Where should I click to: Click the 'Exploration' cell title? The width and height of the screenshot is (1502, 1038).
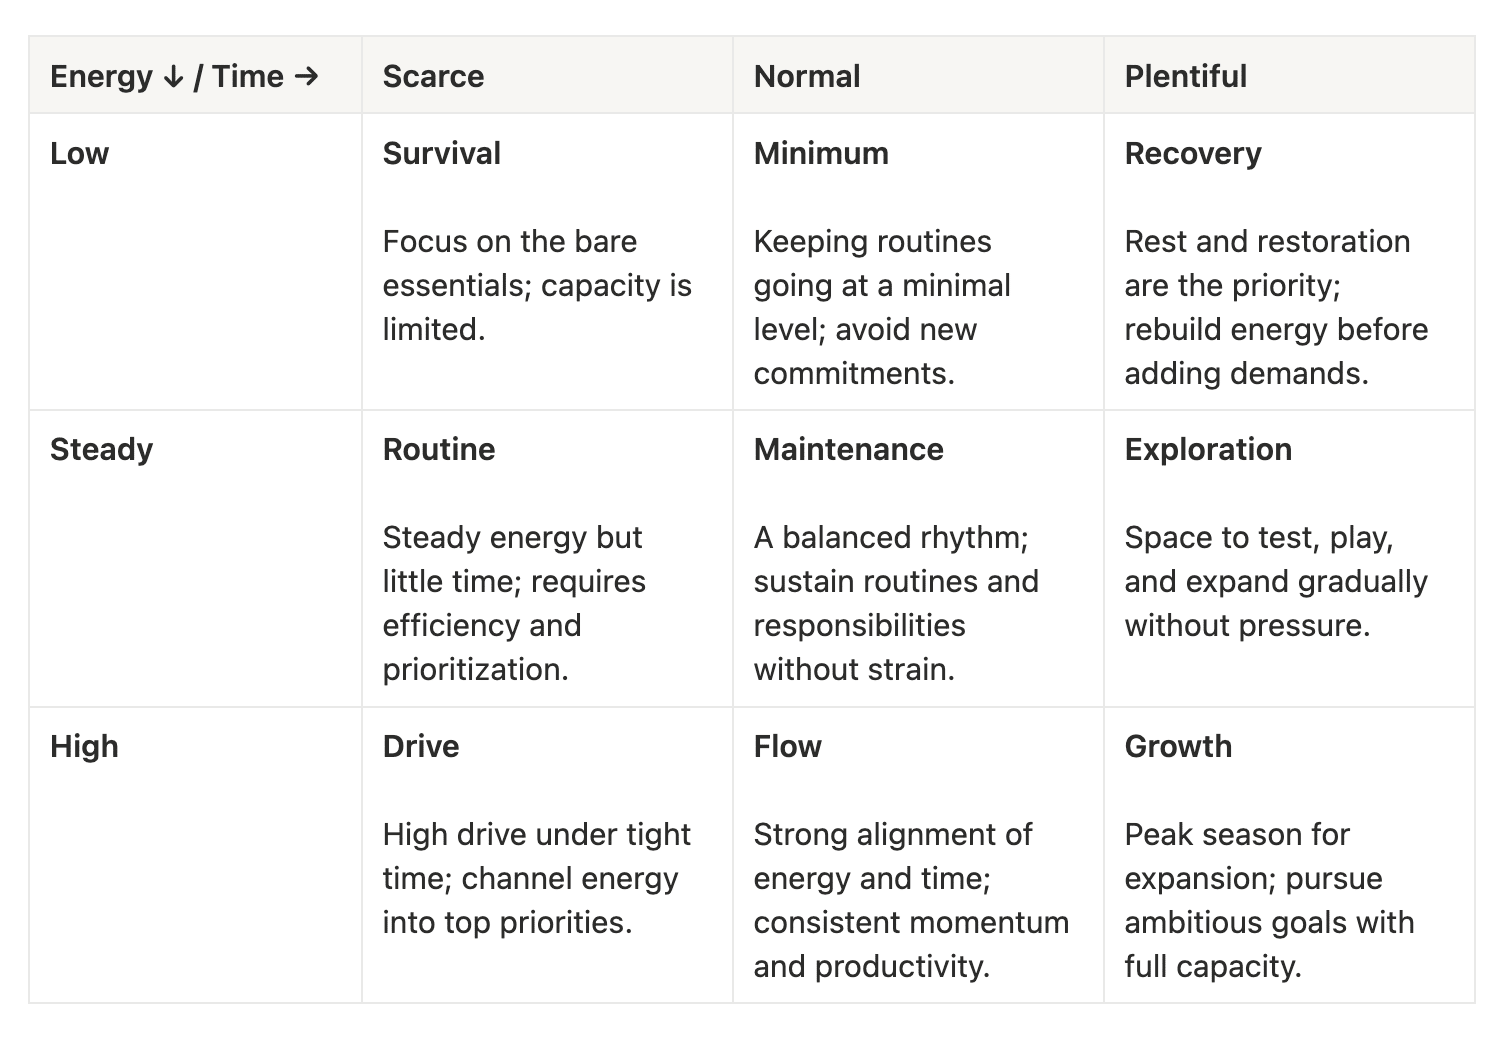[x=1208, y=449]
